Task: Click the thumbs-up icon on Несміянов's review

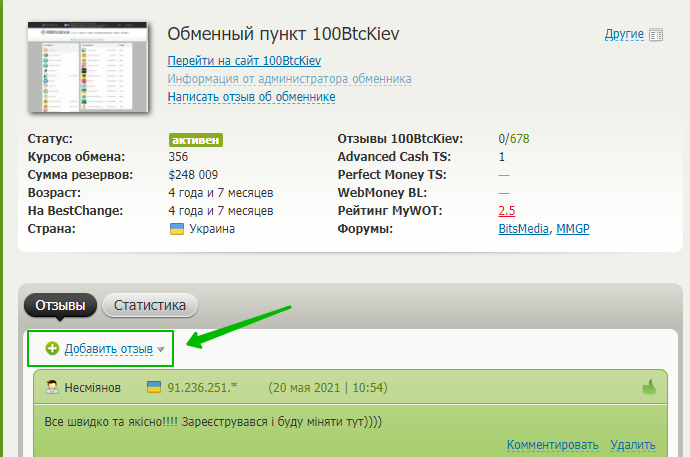Action: click(649, 387)
